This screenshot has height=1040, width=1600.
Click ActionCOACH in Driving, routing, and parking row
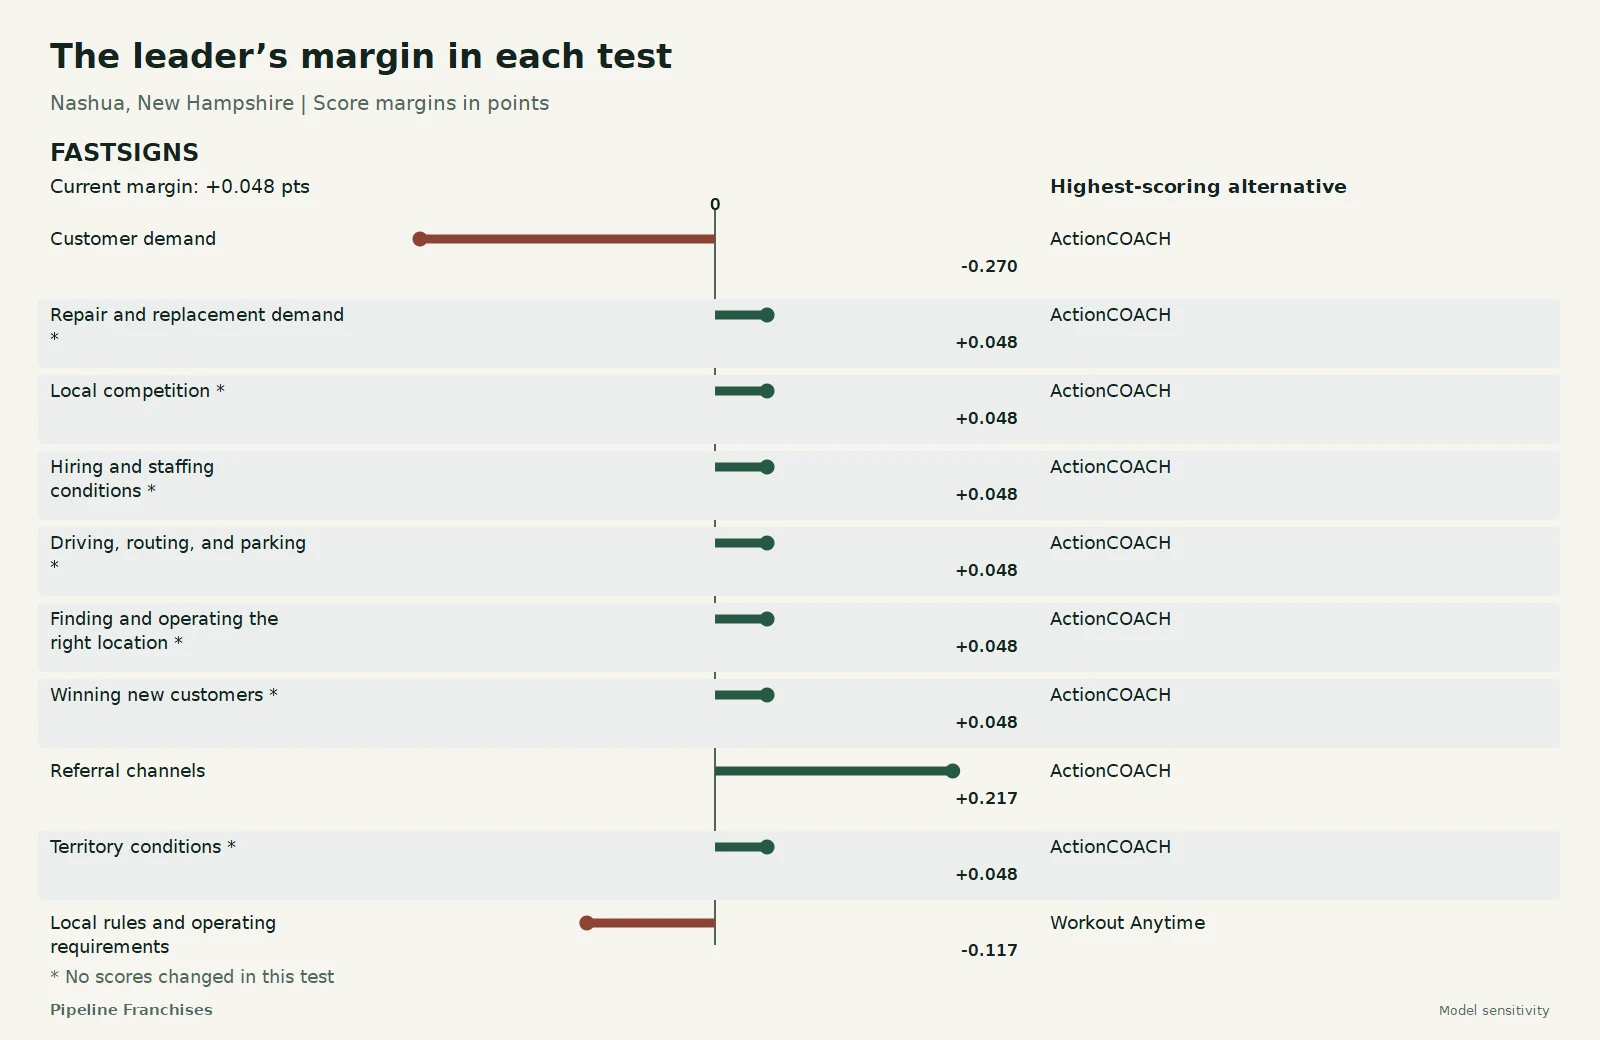1110,543
